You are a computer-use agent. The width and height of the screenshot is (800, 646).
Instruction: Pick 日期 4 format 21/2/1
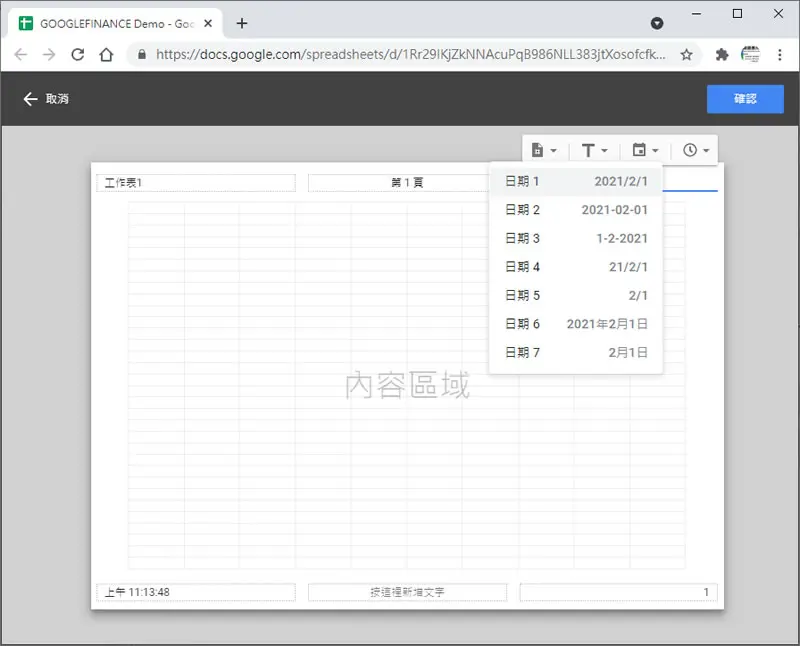pyautogui.click(x=576, y=267)
